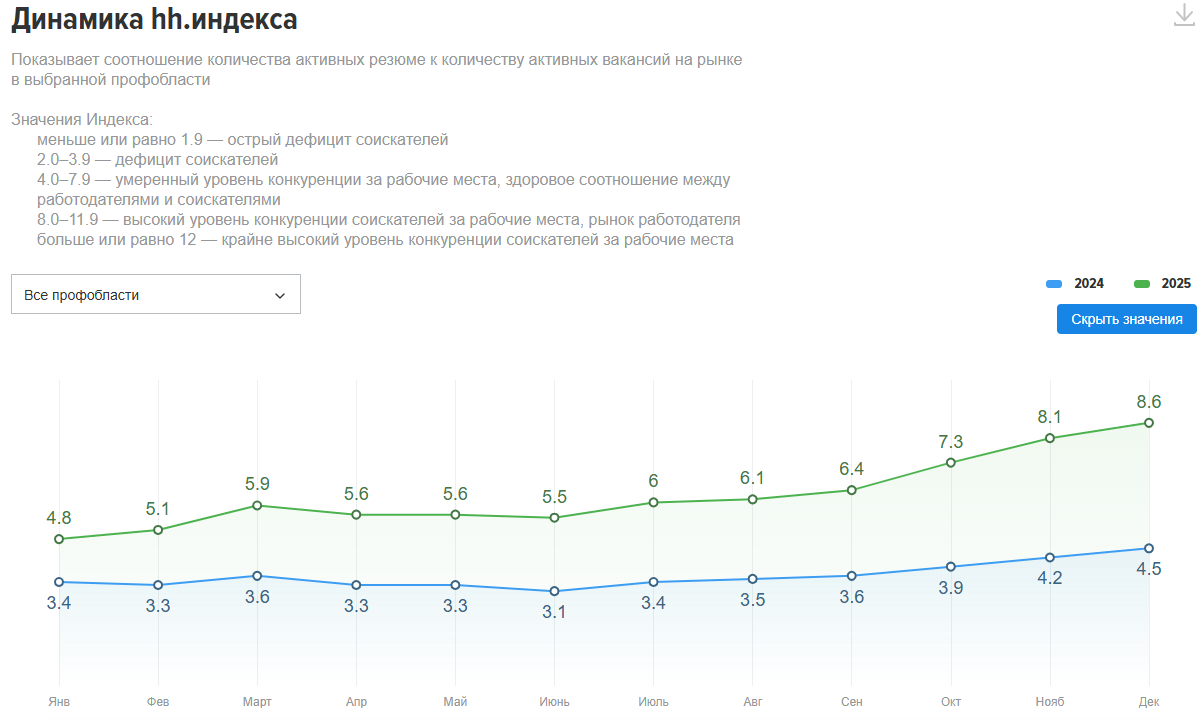Click the green 2025 legend swatch

(1141, 284)
